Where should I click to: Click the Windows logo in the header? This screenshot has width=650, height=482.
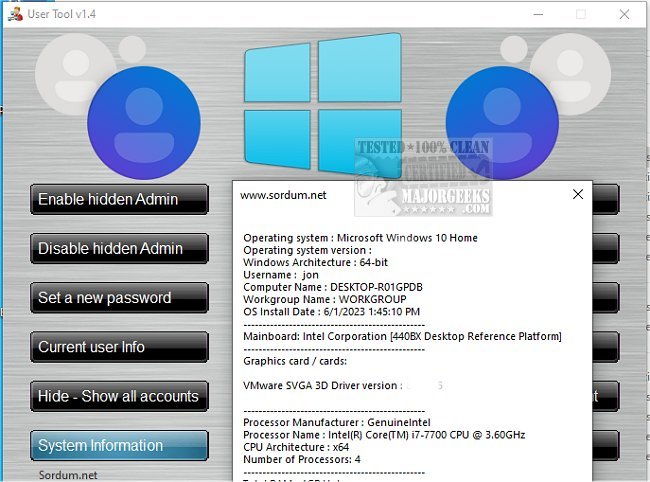click(323, 104)
